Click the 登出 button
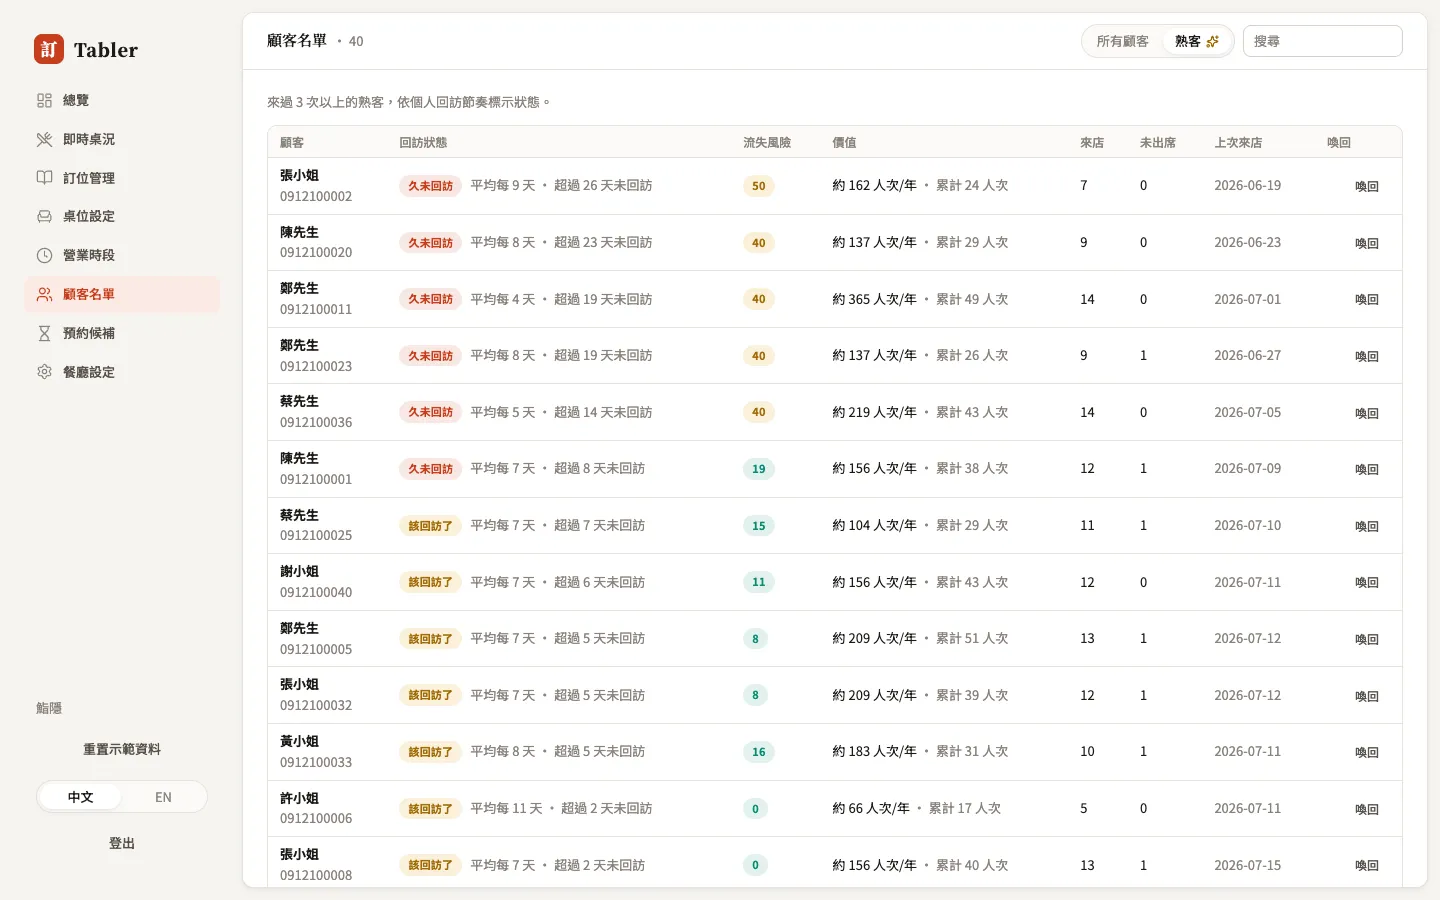This screenshot has width=1440, height=900. coord(122,843)
